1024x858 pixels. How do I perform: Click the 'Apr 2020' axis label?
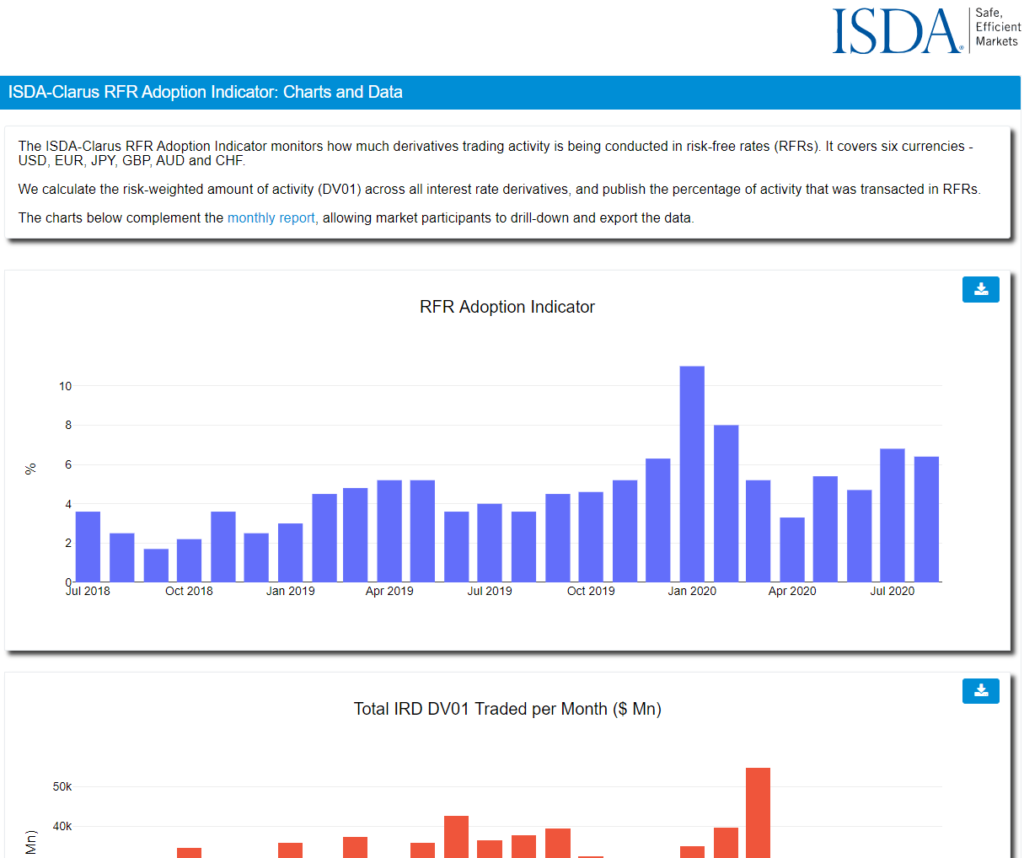coord(792,591)
